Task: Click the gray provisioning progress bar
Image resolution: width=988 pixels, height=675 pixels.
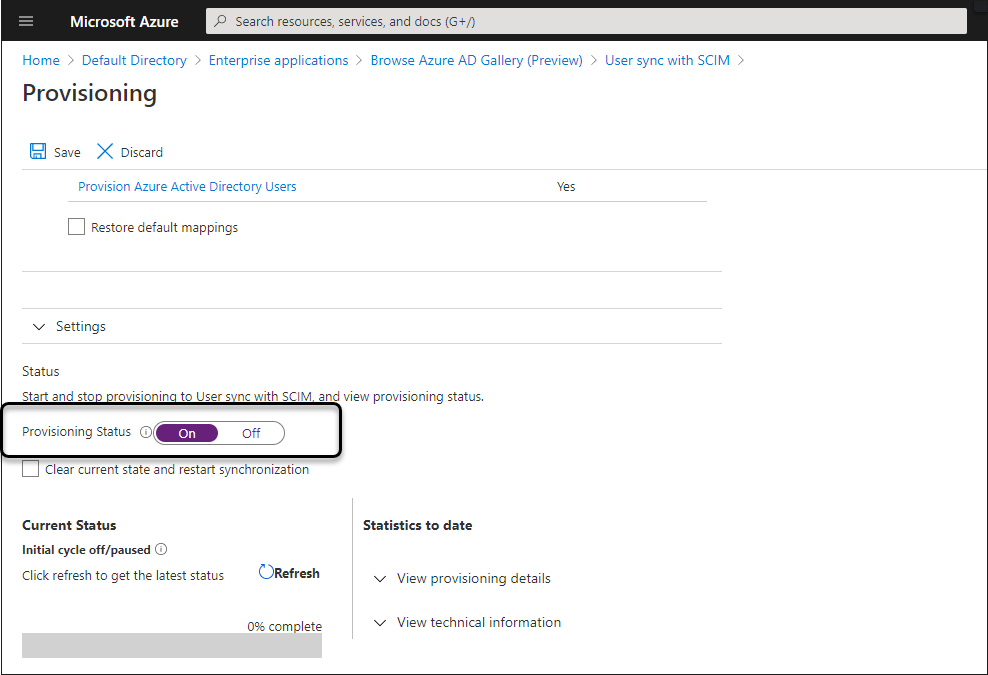Action: (172, 645)
